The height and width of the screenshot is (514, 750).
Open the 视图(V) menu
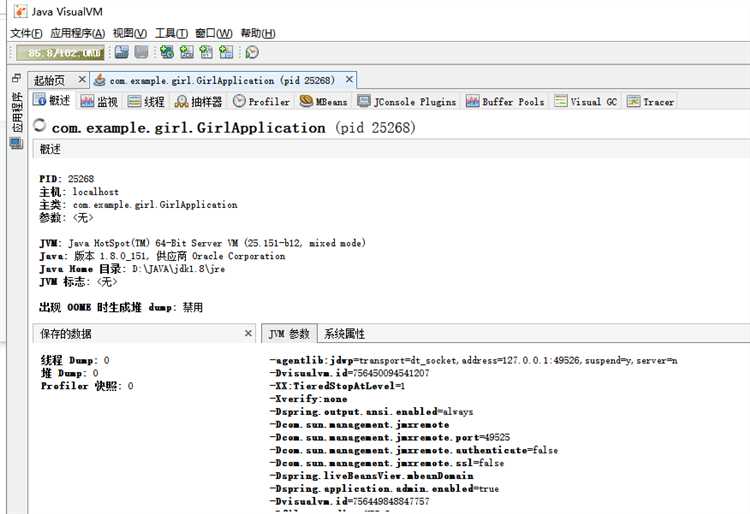point(130,33)
